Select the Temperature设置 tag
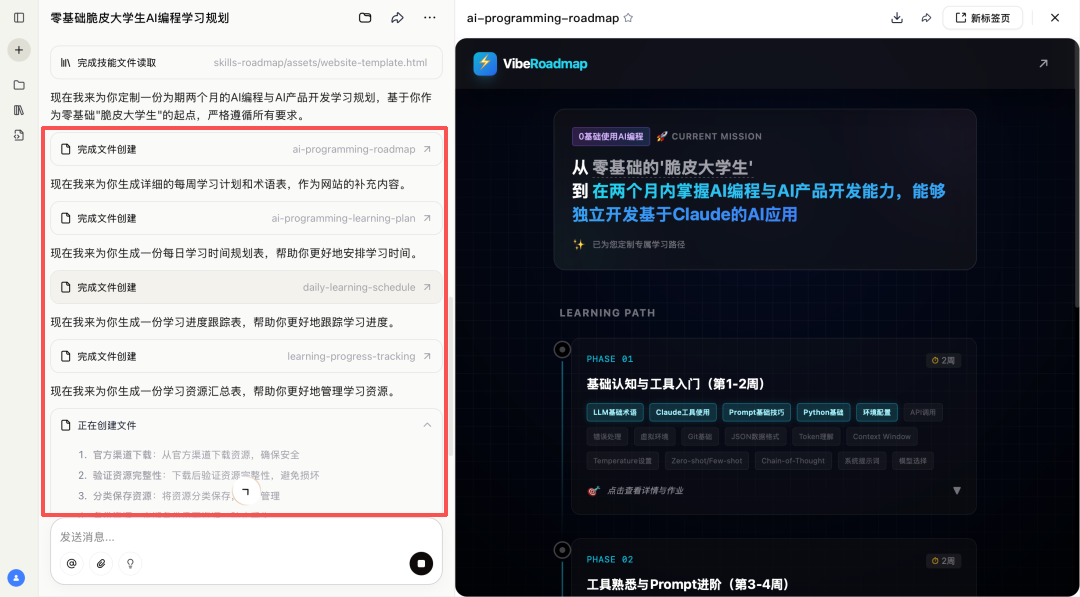 (x=623, y=461)
